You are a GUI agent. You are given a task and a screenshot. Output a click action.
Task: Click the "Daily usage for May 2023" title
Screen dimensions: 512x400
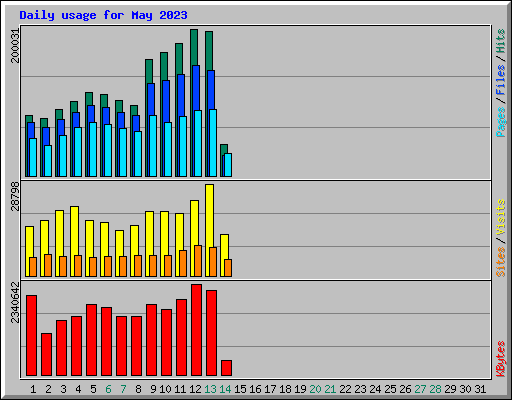[103, 15]
